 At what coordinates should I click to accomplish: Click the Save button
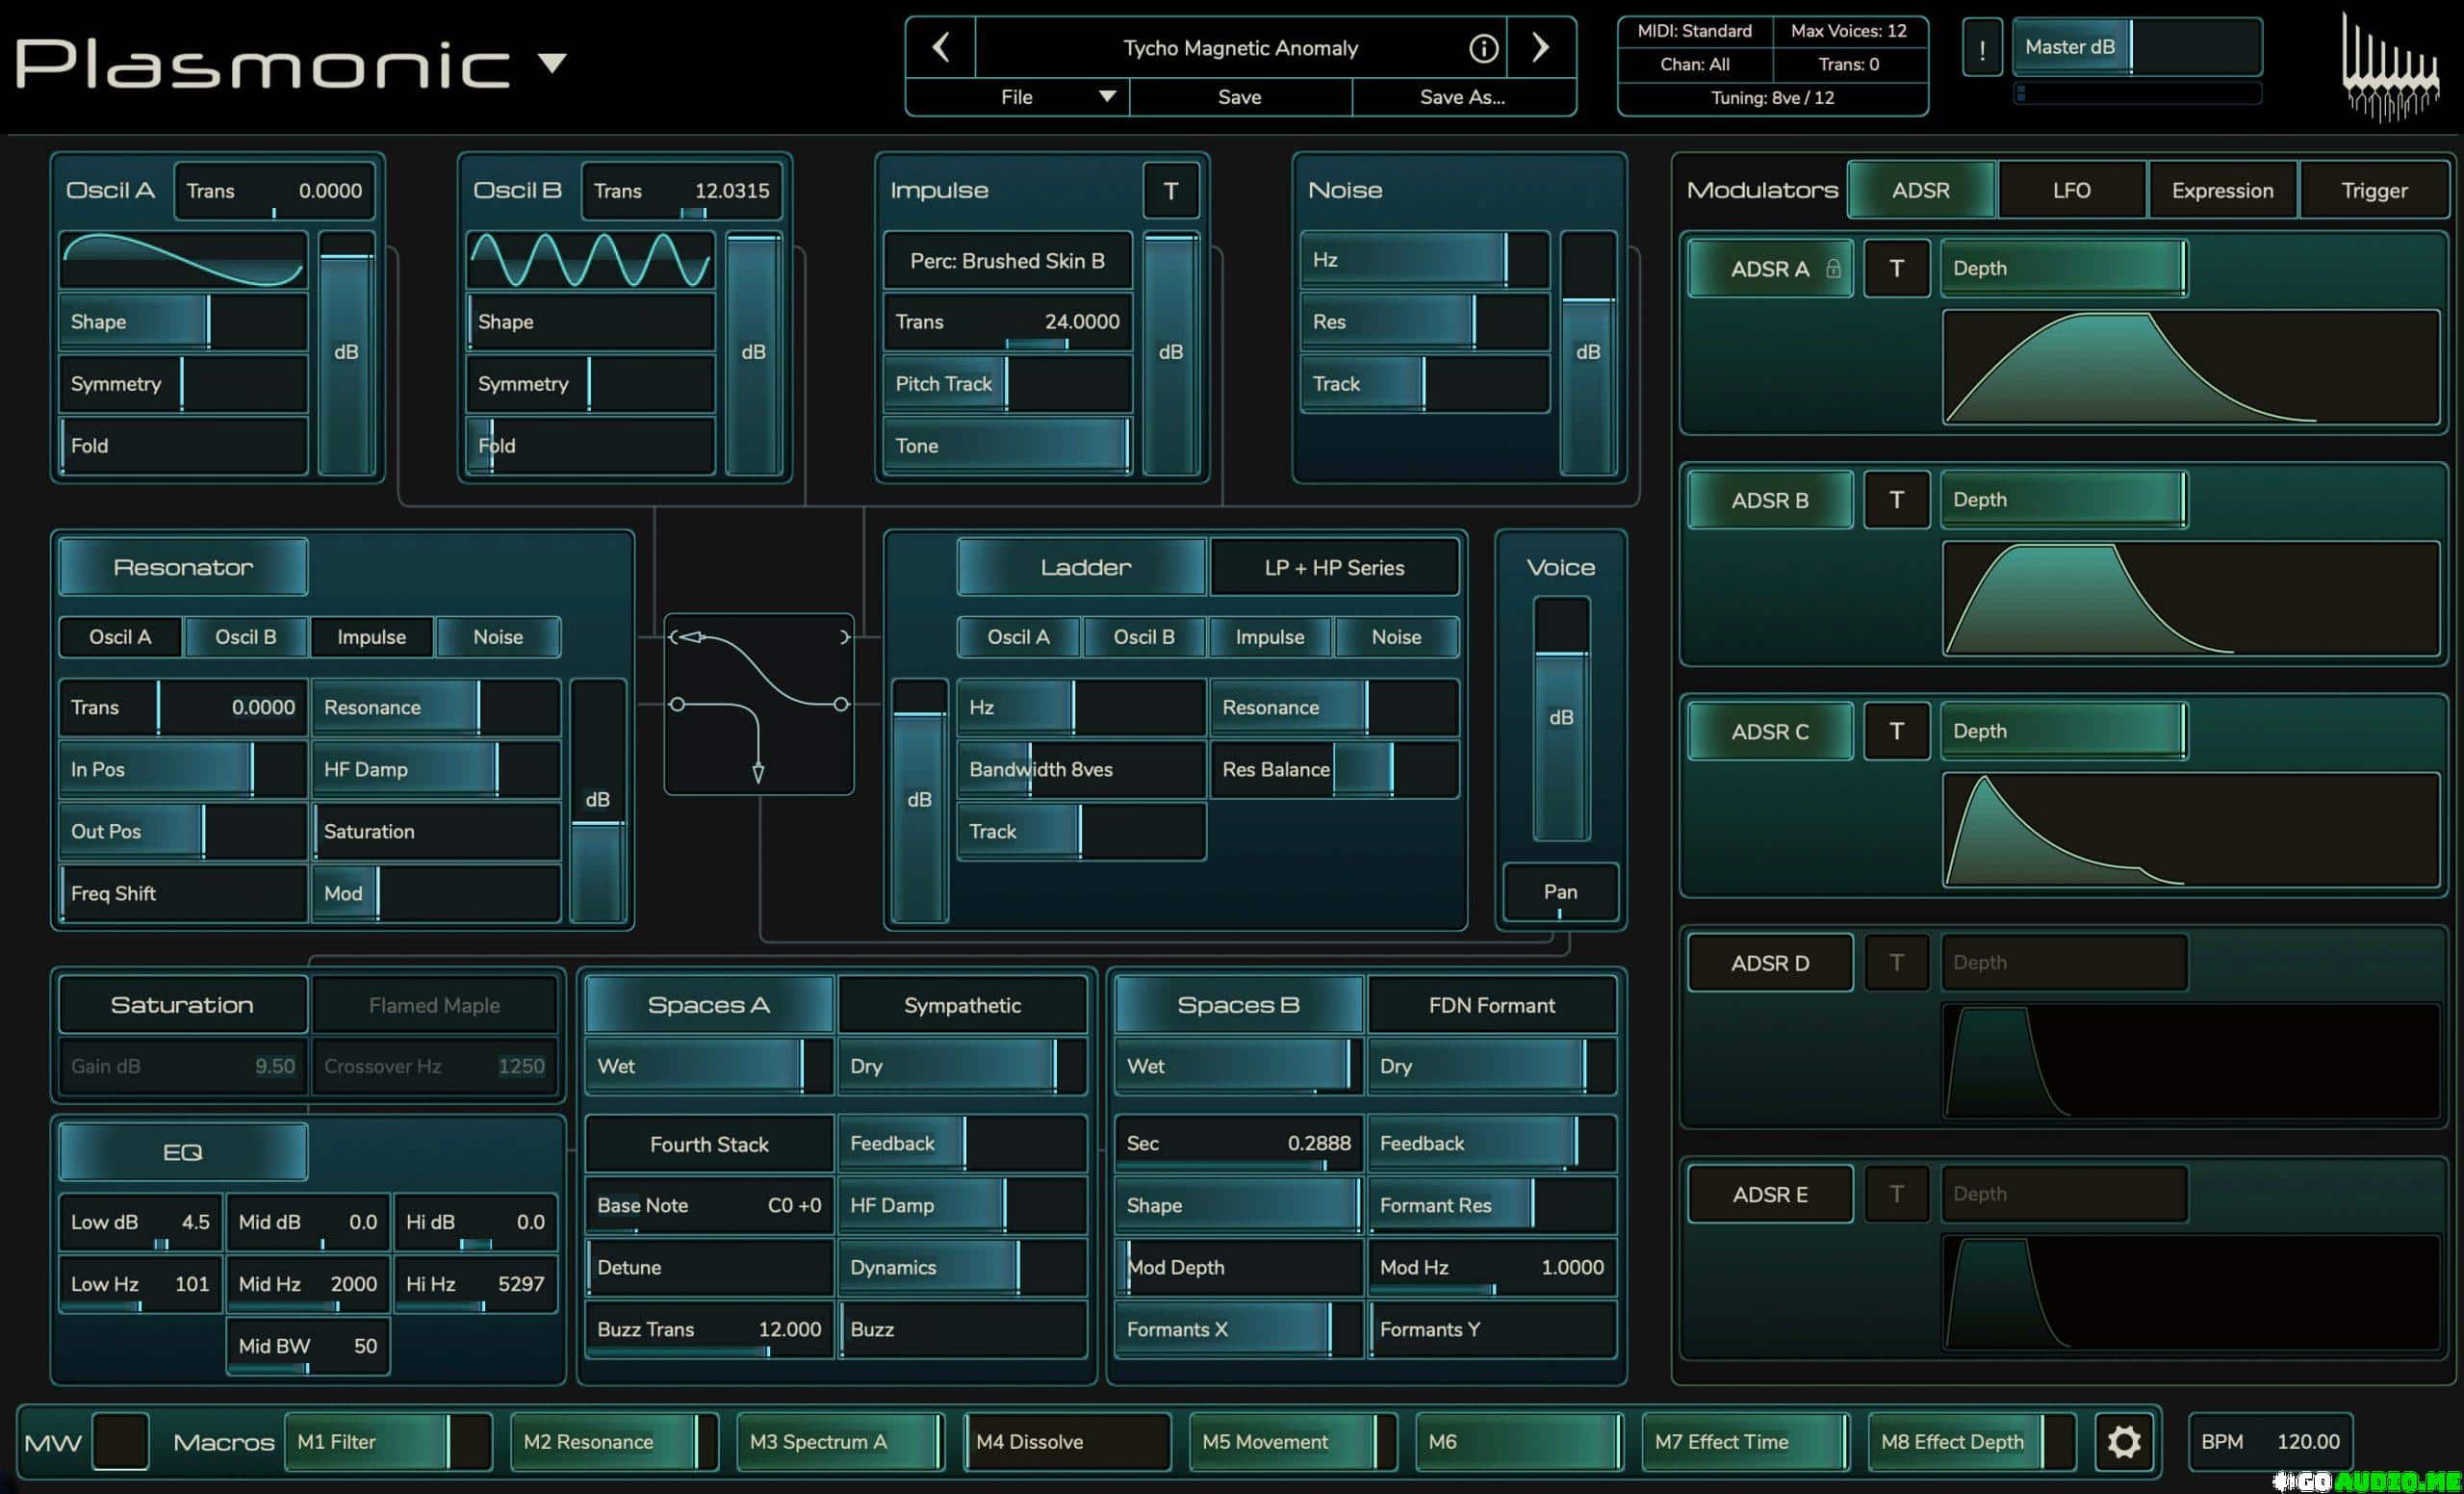pyautogui.click(x=1240, y=97)
